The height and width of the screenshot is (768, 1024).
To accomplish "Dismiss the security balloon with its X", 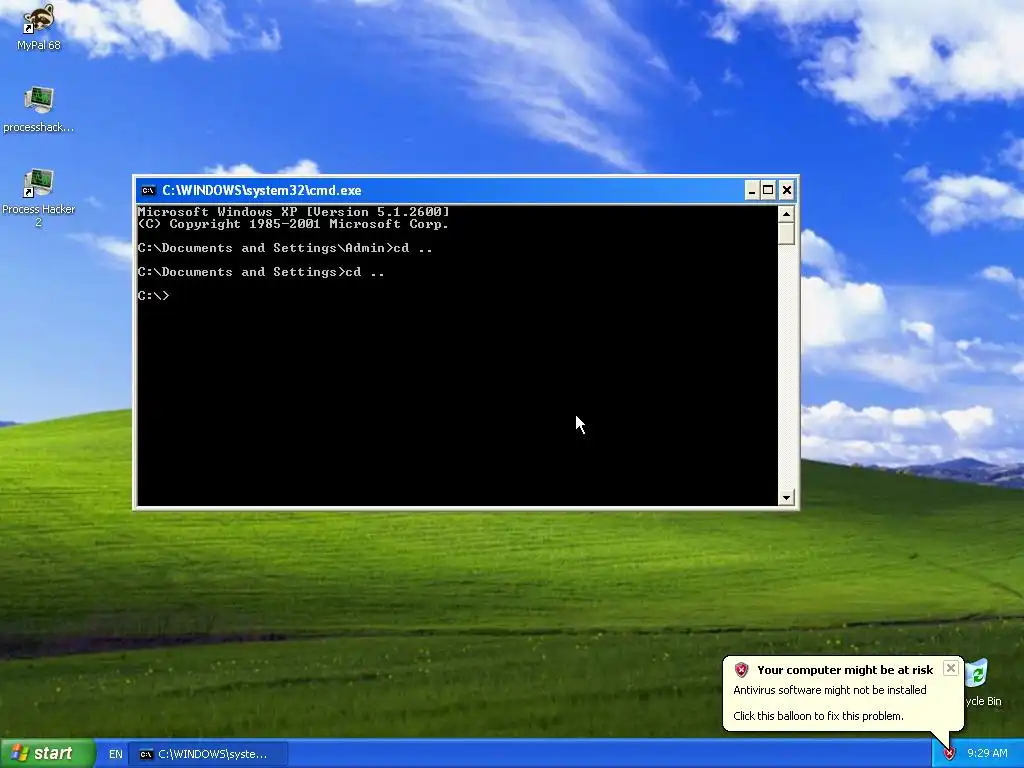I will point(951,668).
